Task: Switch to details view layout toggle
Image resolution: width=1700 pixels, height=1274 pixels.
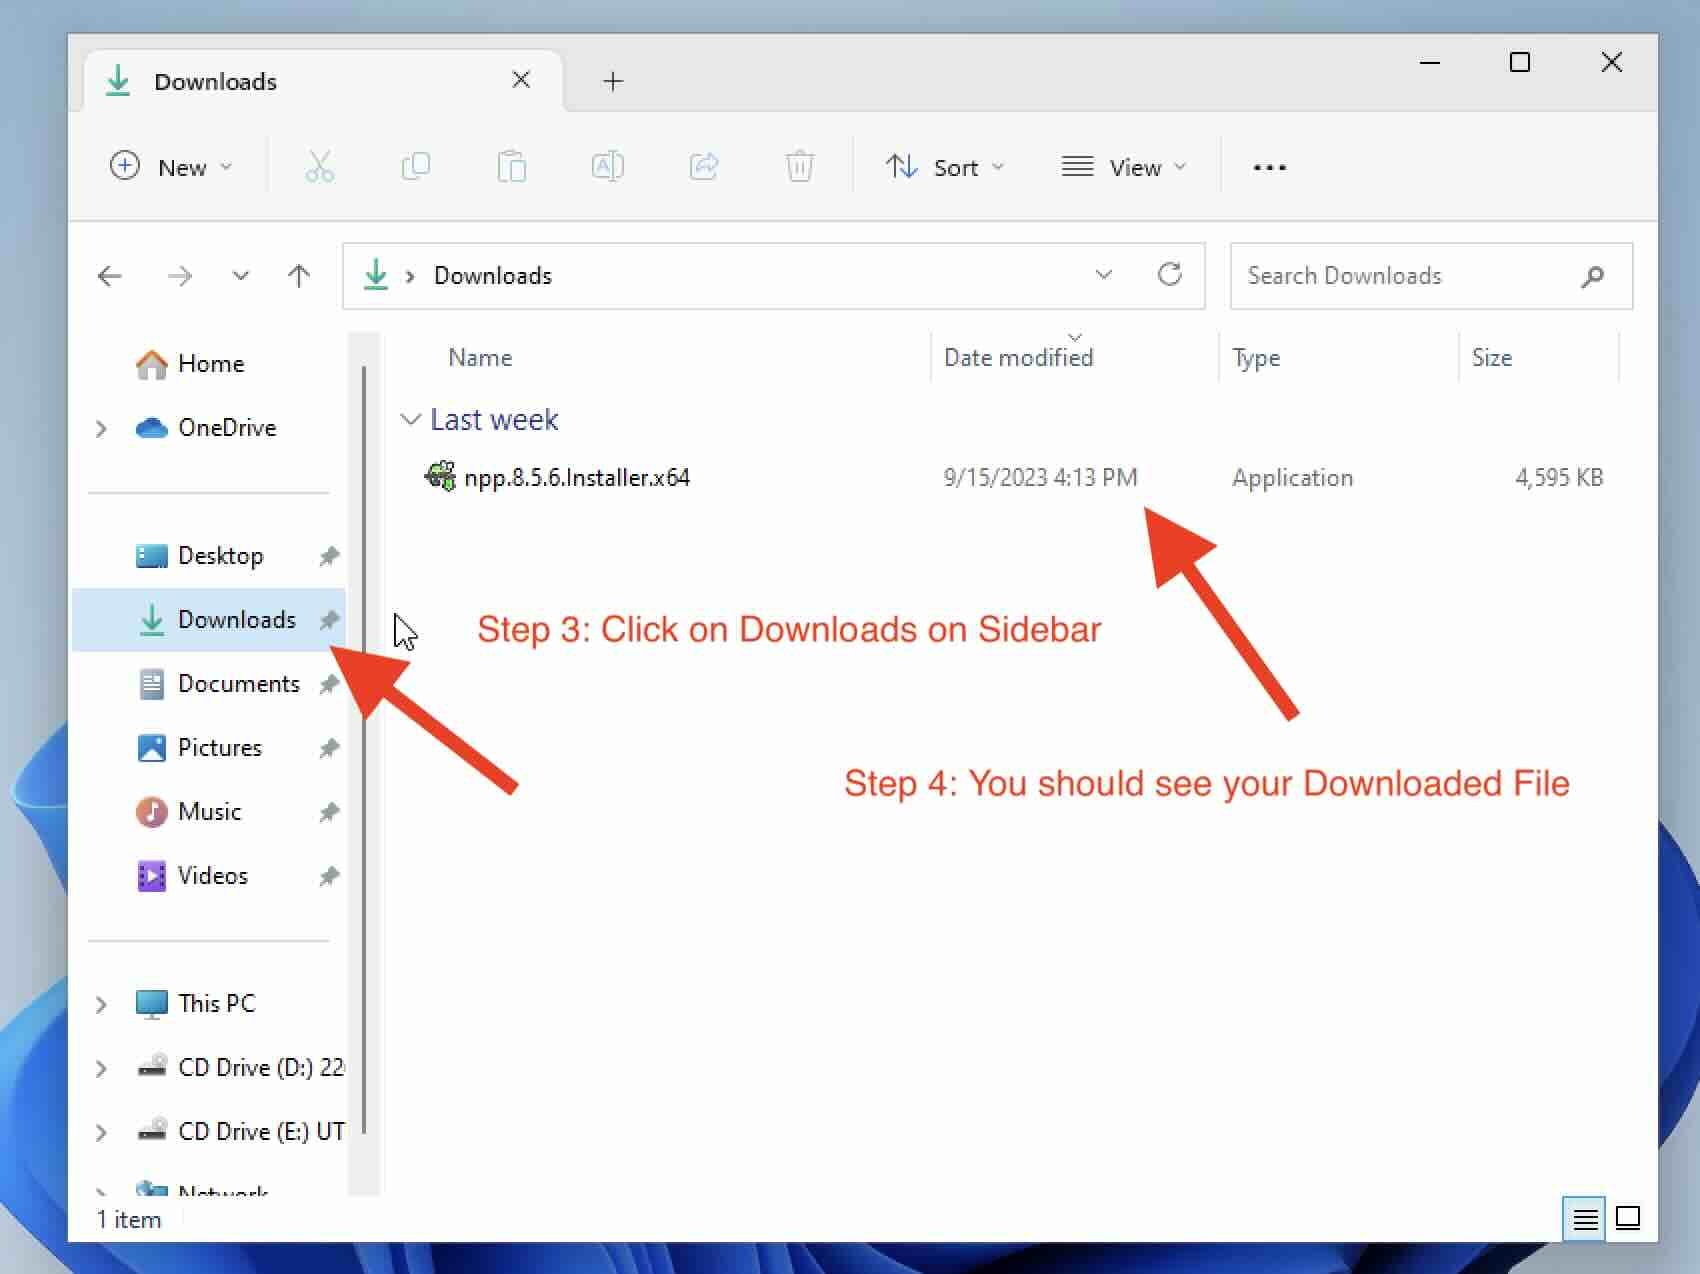Action: pyautogui.click(x=1584, y=1218)
